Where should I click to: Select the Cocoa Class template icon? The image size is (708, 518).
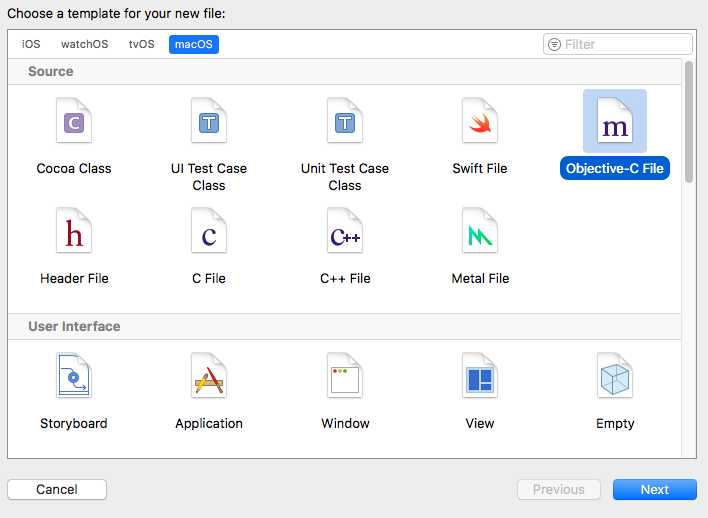pos(74,120)
